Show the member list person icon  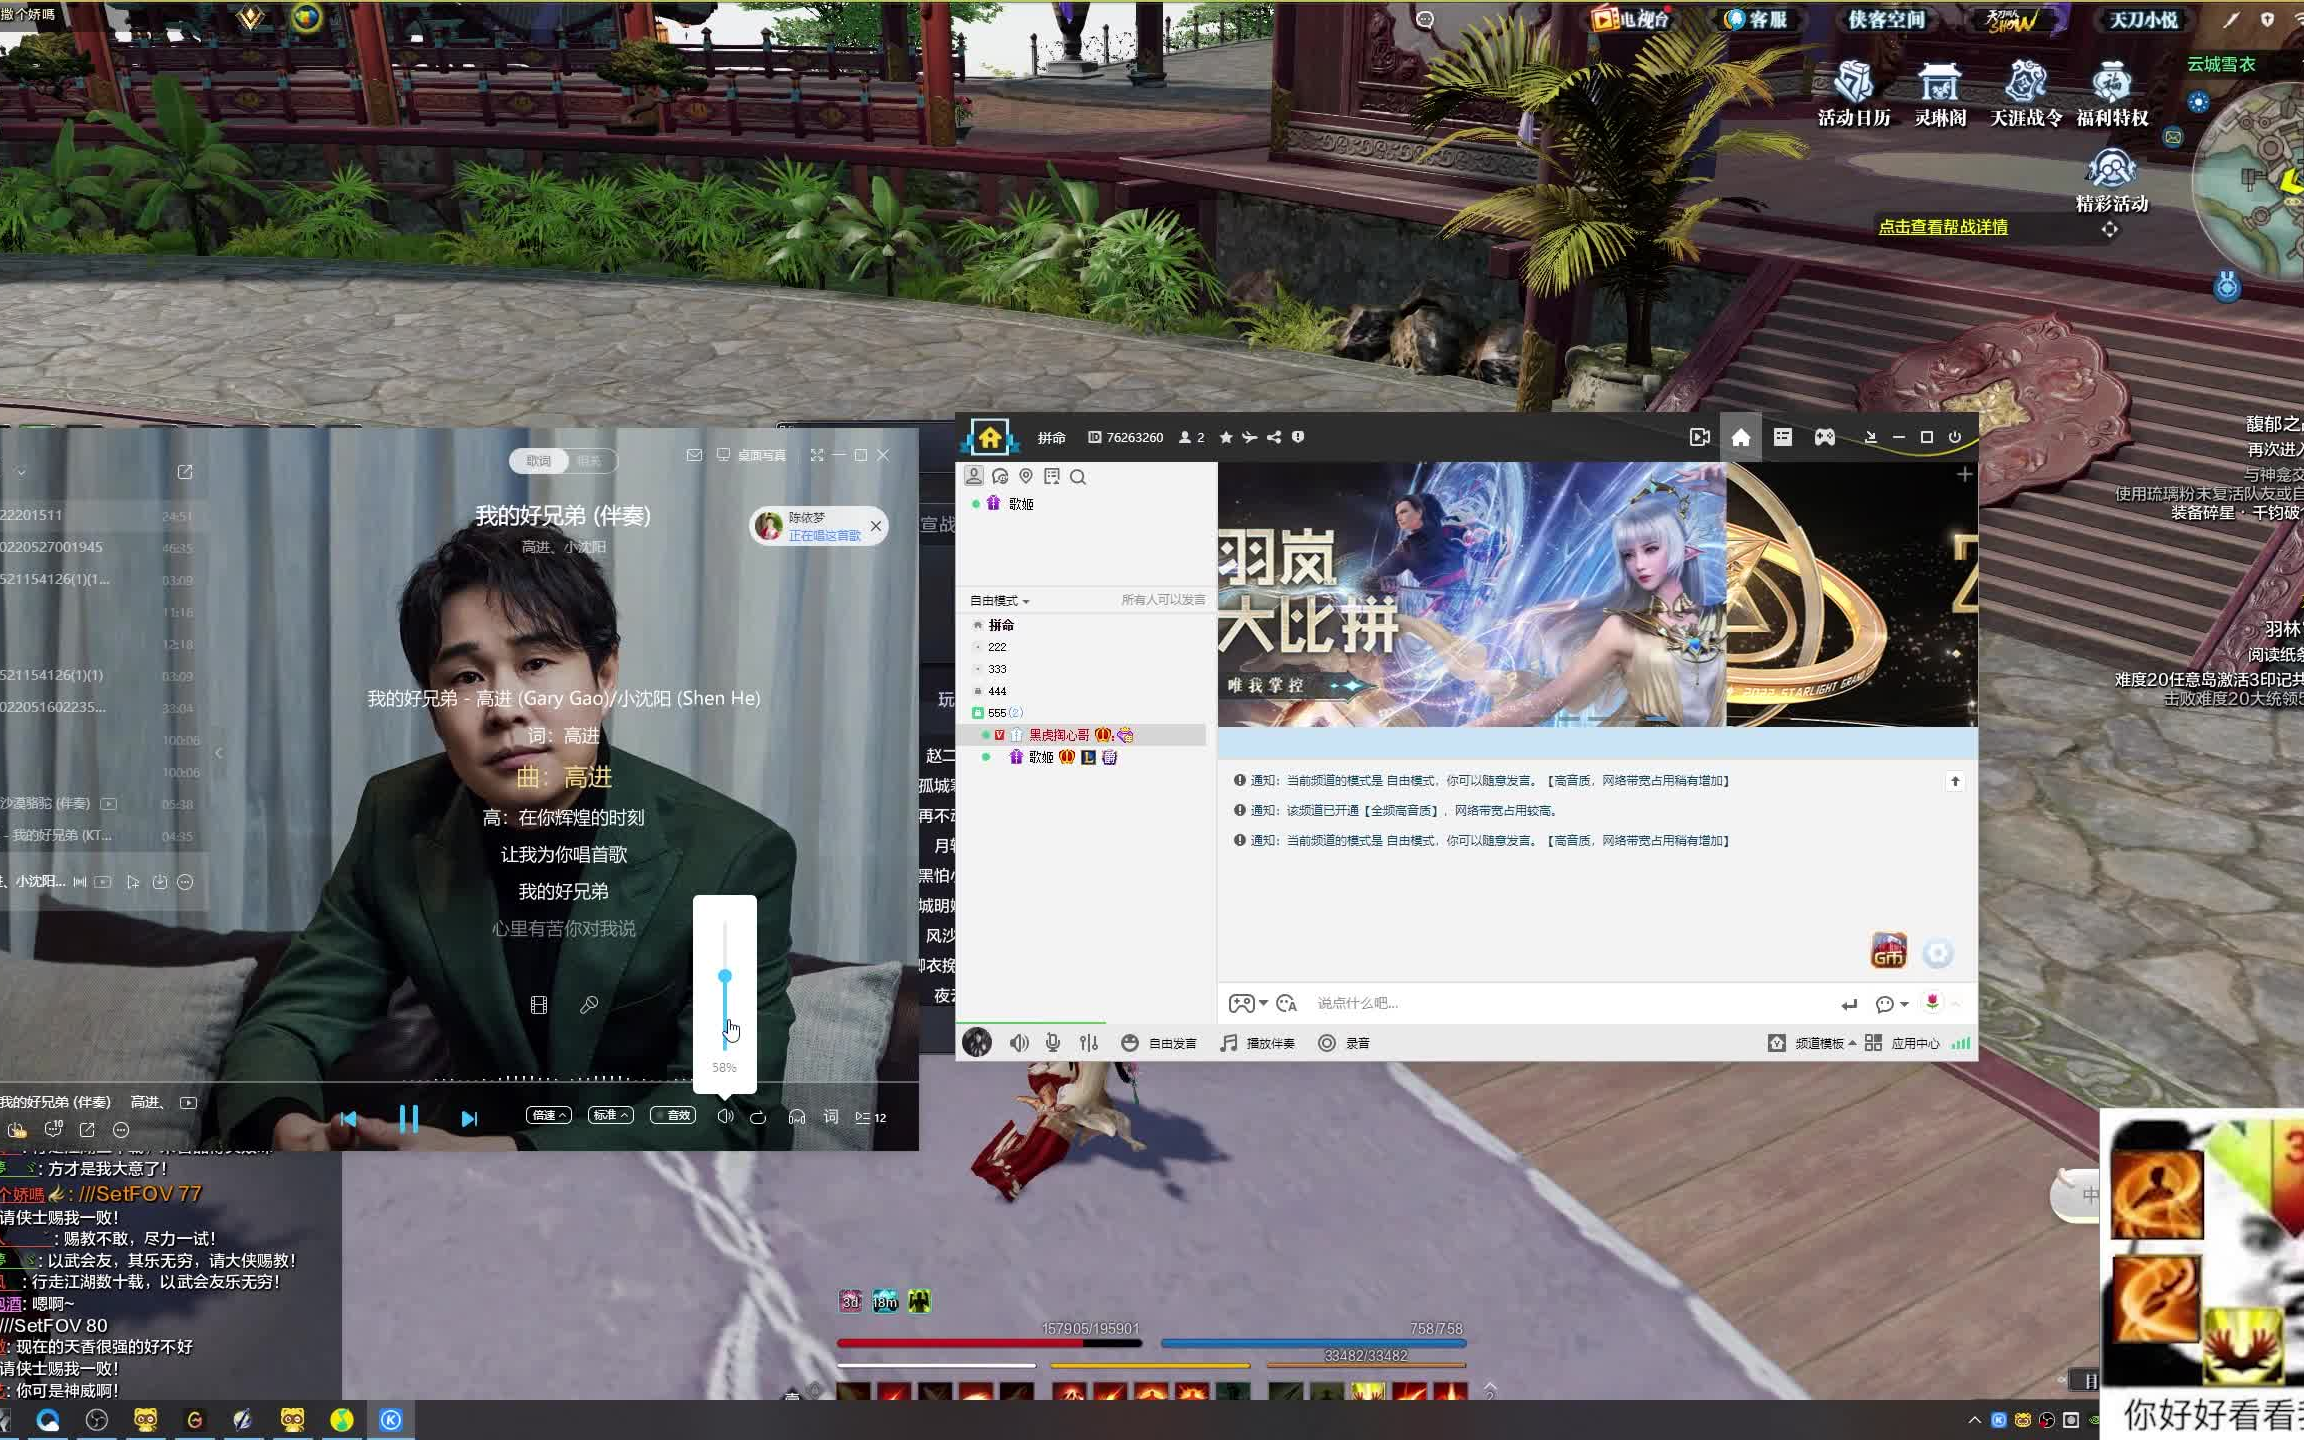[973, 476]
